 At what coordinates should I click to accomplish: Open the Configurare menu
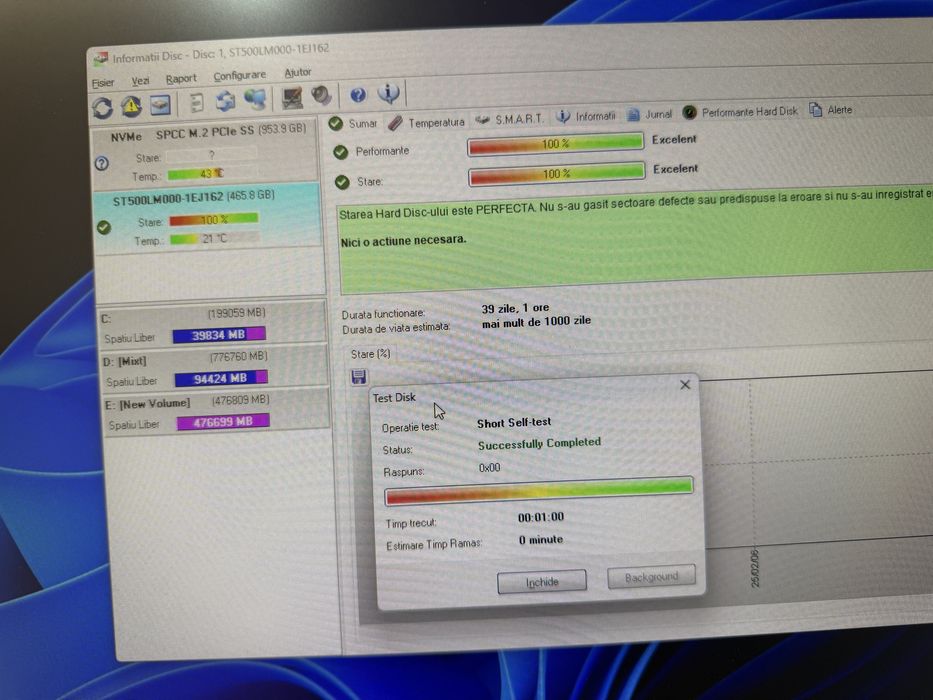coord(239,76)
